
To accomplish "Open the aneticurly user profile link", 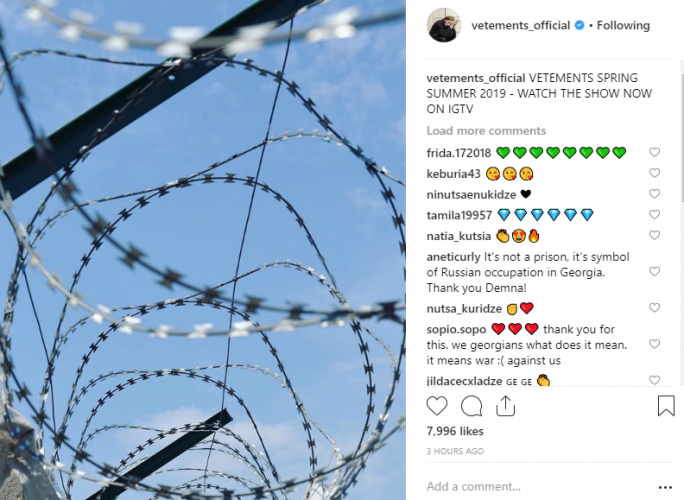I will point(454,257).
